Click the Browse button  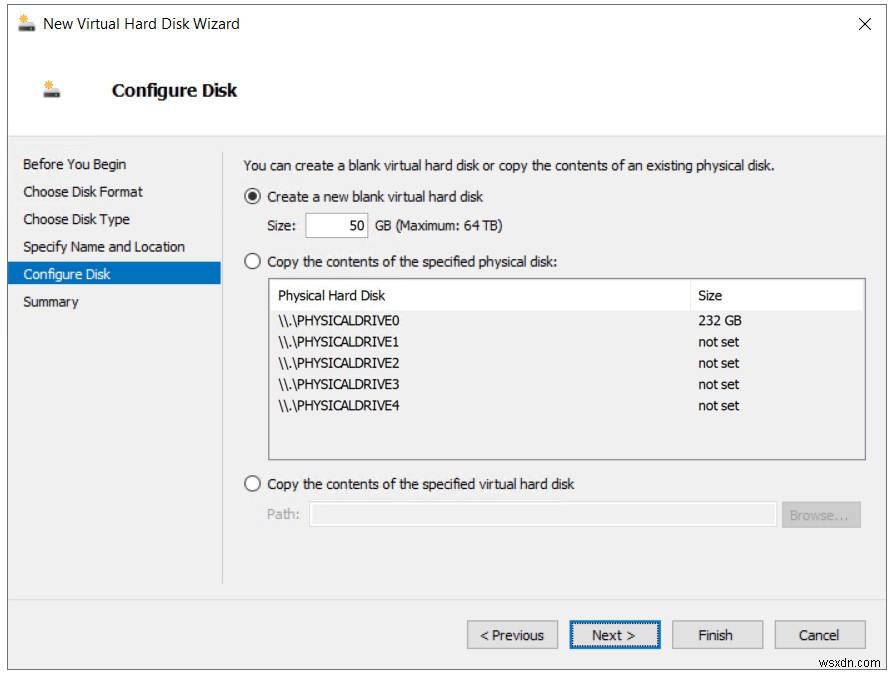(x=822, y=514)
